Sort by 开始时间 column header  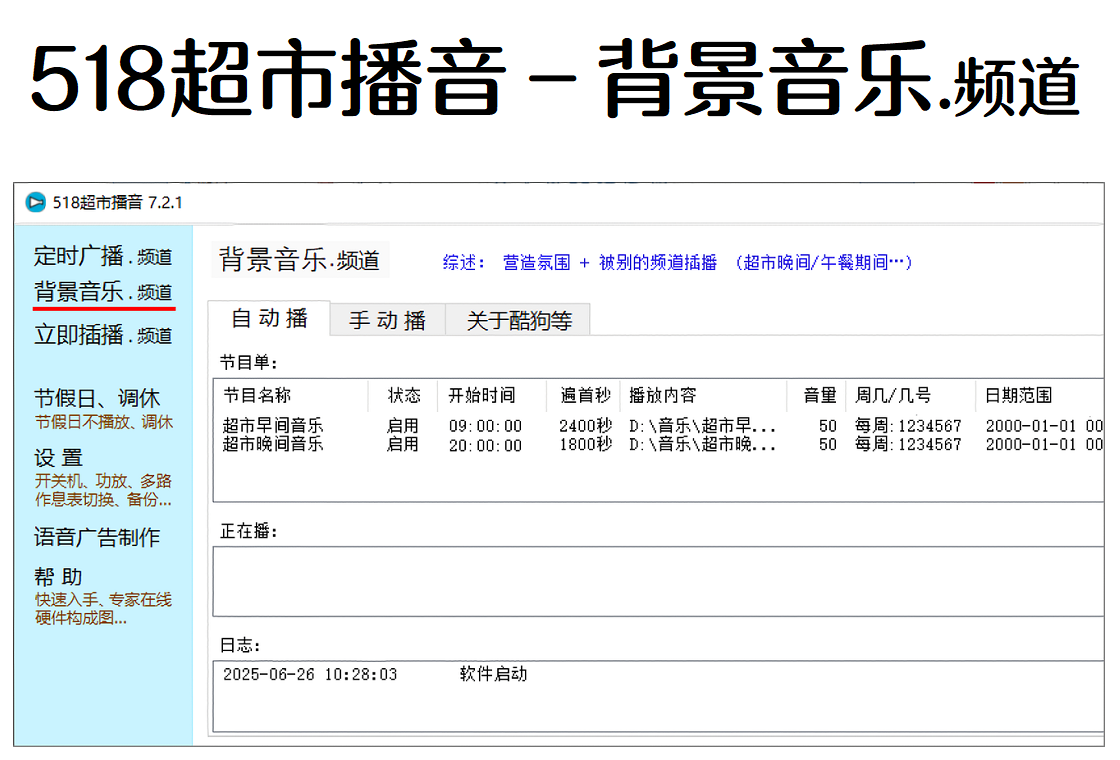(x=481, y=395)
